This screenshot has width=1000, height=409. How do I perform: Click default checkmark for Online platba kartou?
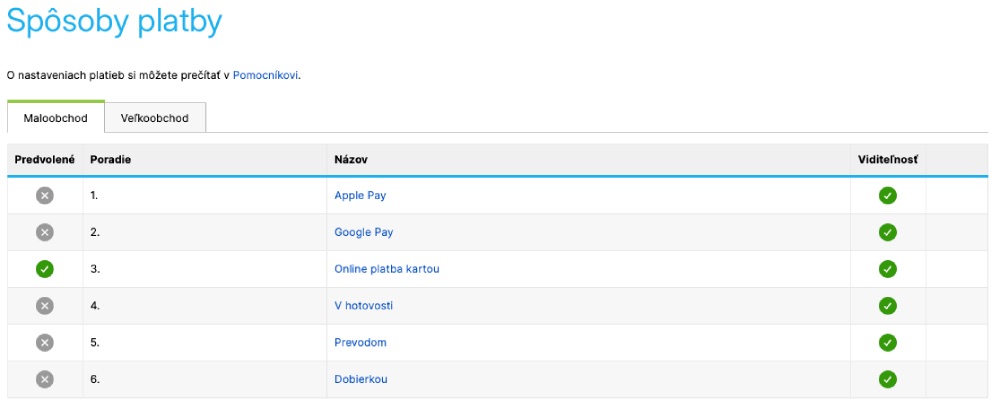tap(44, 269)
